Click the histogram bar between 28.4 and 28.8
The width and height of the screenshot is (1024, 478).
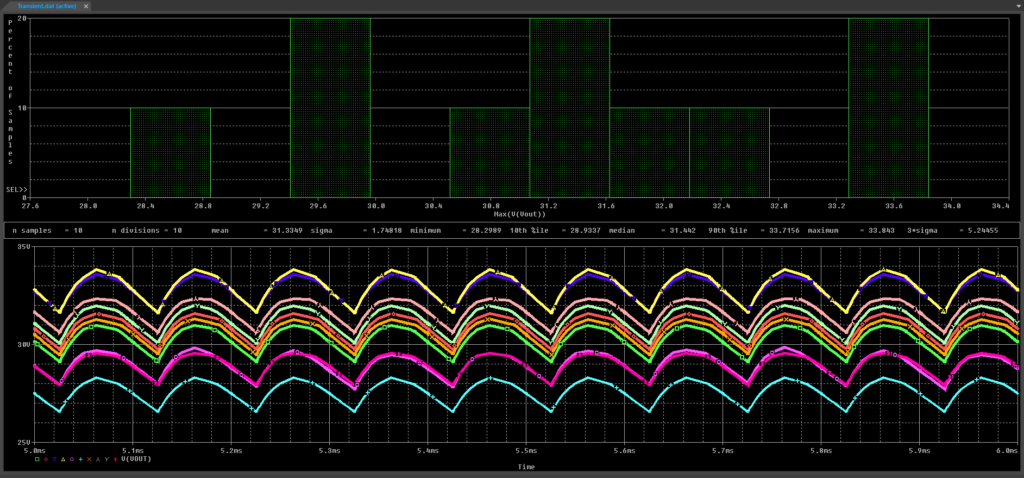tap(170, 152)
